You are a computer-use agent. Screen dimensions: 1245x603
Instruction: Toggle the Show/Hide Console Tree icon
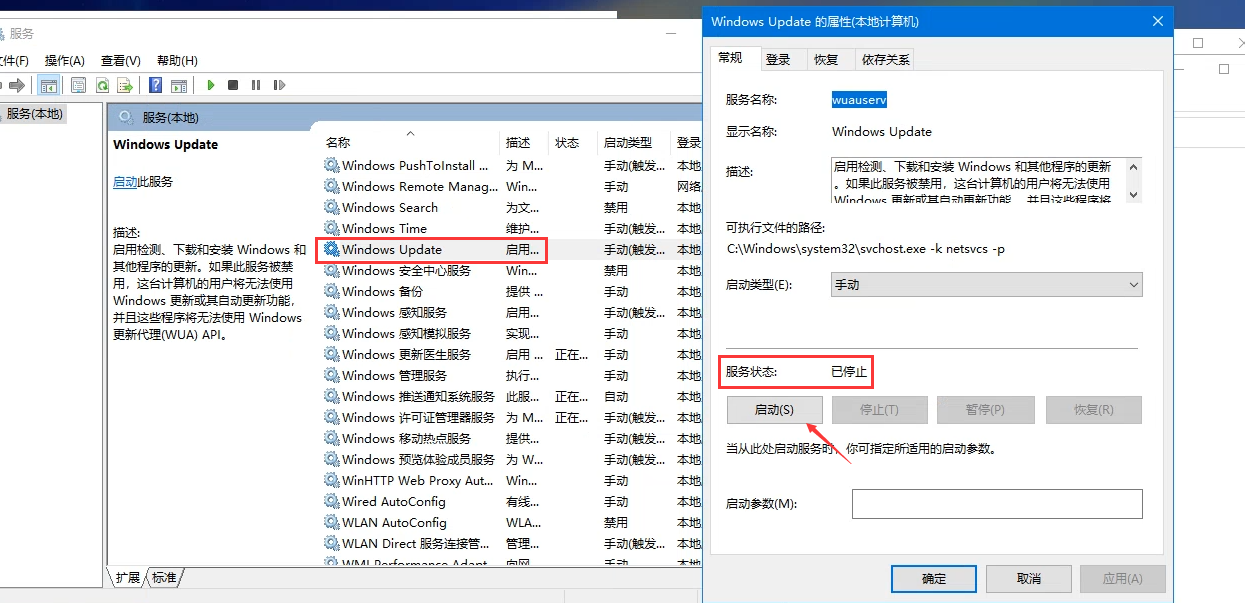48,86
